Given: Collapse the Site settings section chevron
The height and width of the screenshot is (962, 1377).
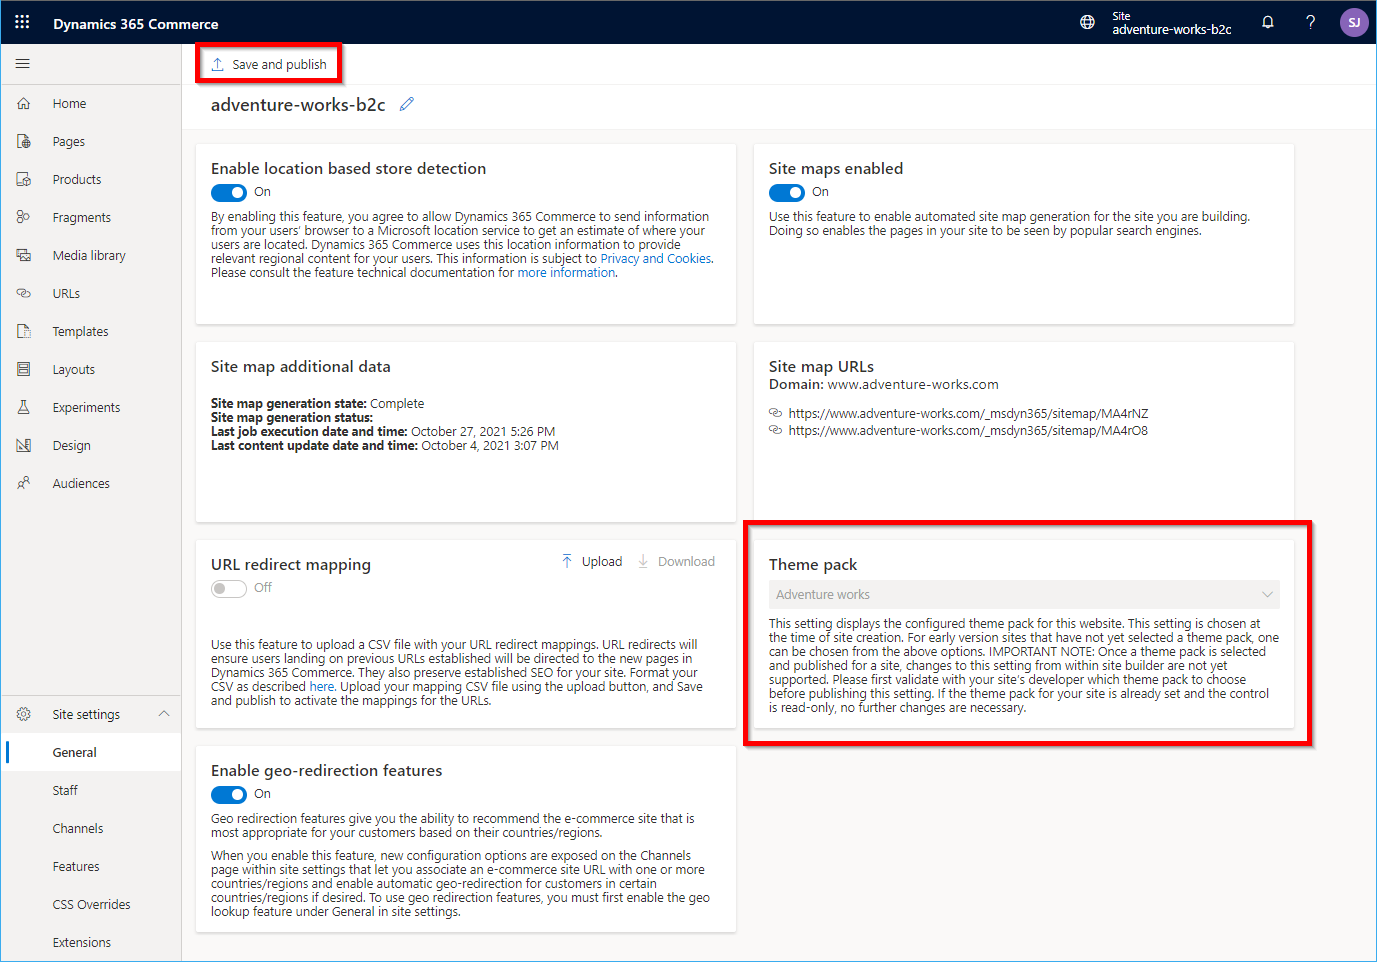Looking at the screenshot, I should [x=164, y=714].
